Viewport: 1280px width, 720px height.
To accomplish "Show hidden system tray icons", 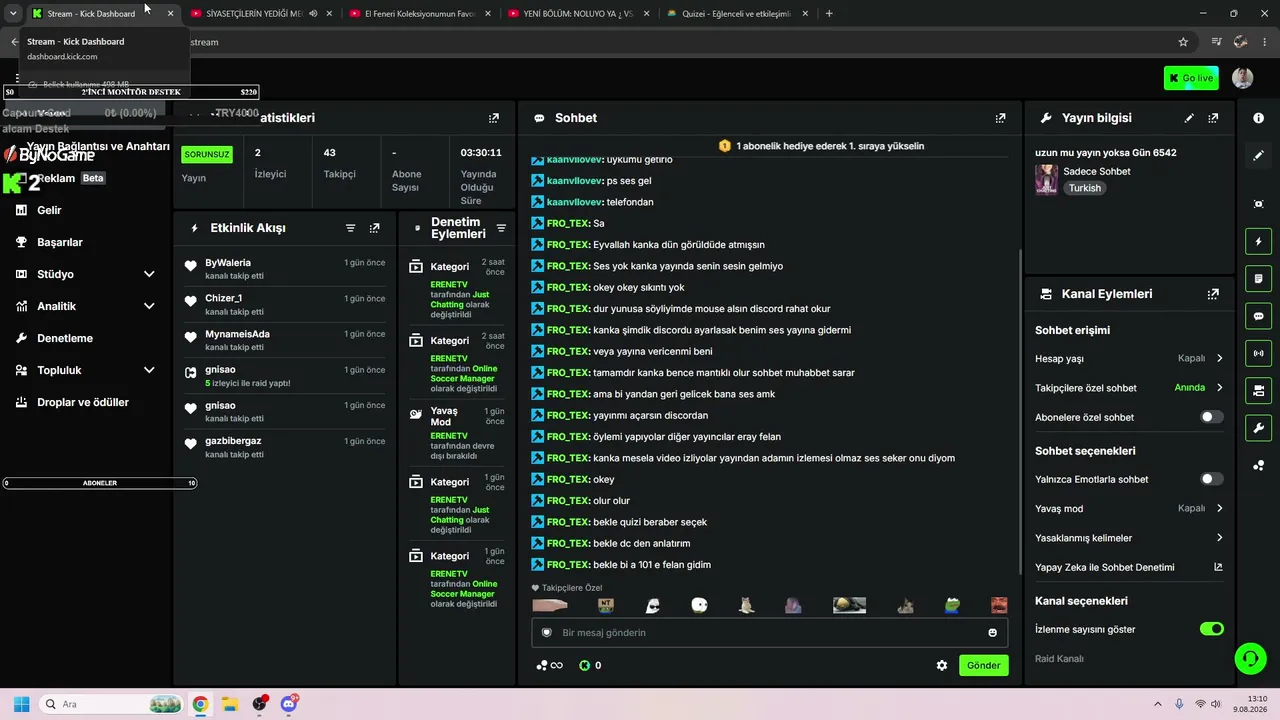I will pos(1158,704).
